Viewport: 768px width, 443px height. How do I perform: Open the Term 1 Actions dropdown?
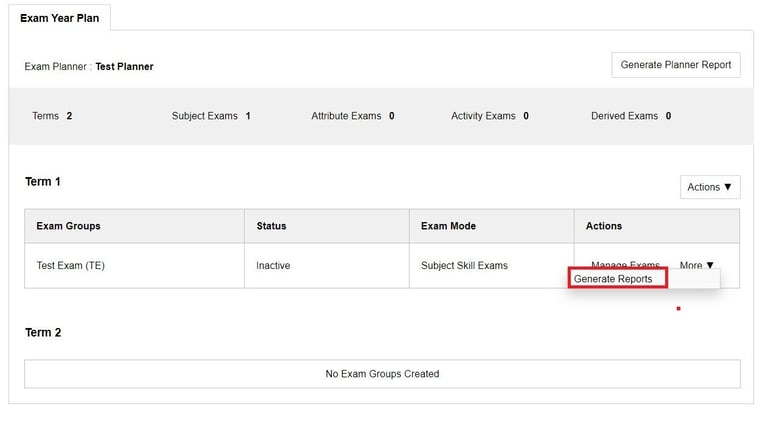pos(710,187)
